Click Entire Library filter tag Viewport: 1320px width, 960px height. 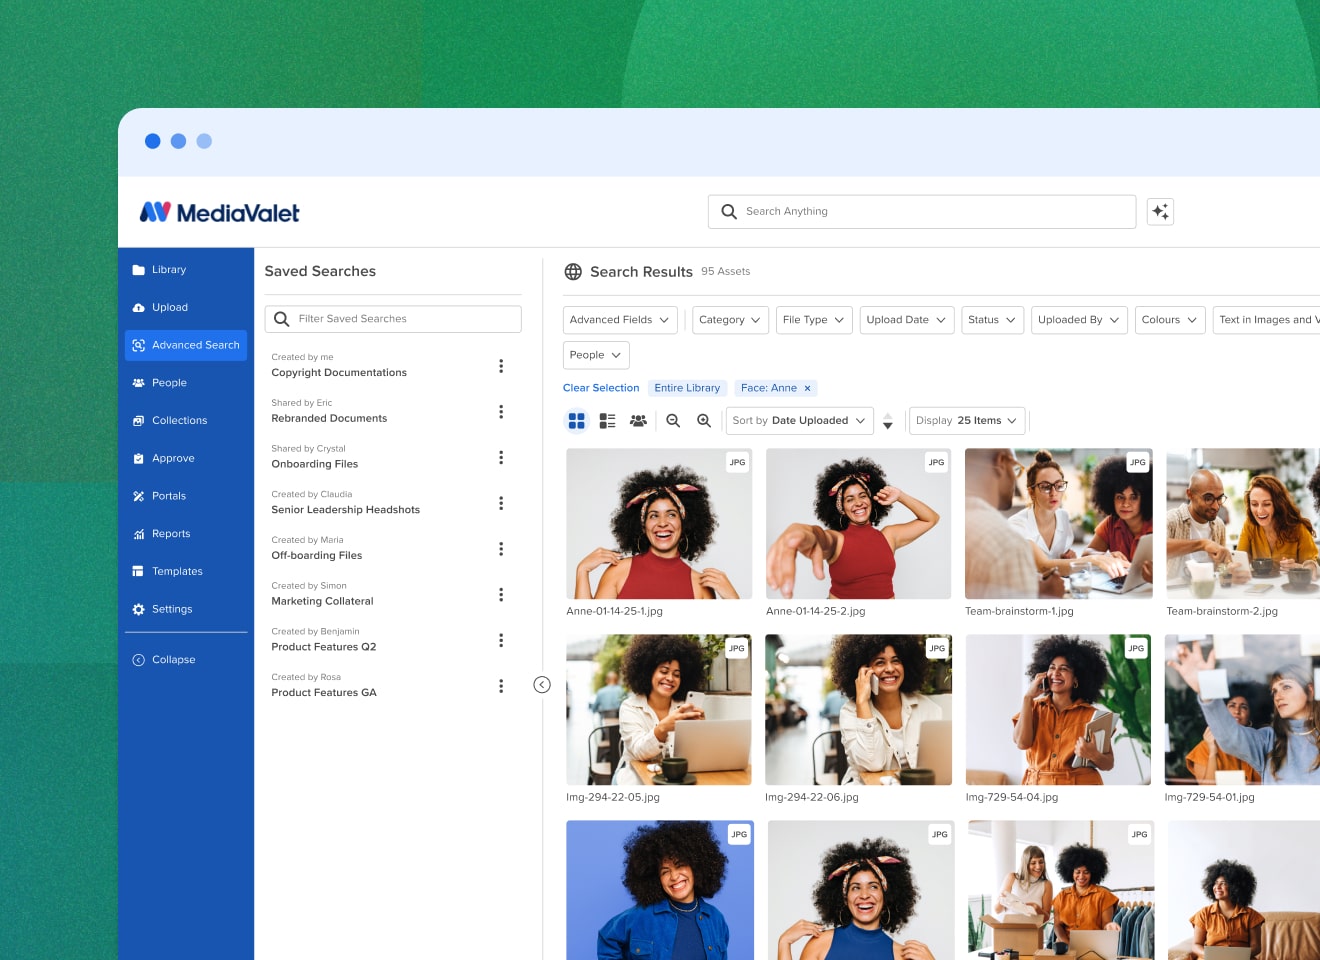pyautogui.click(x=687, y=388)
